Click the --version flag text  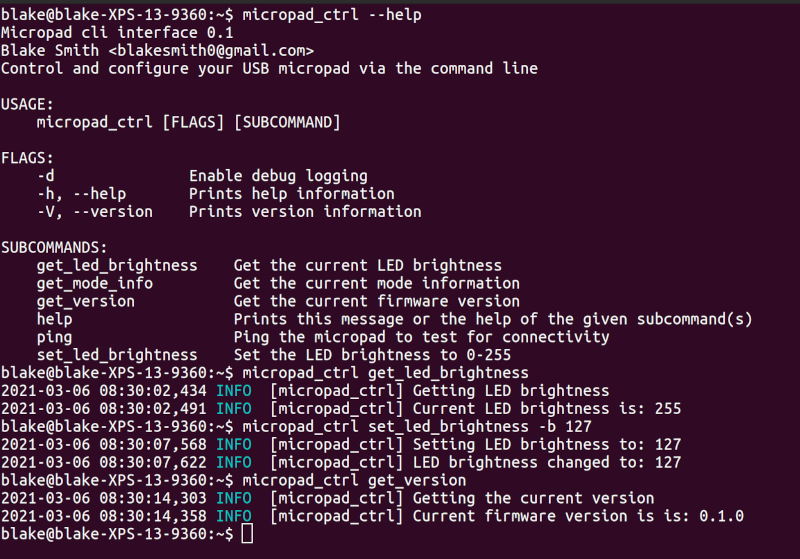(113, 212)
